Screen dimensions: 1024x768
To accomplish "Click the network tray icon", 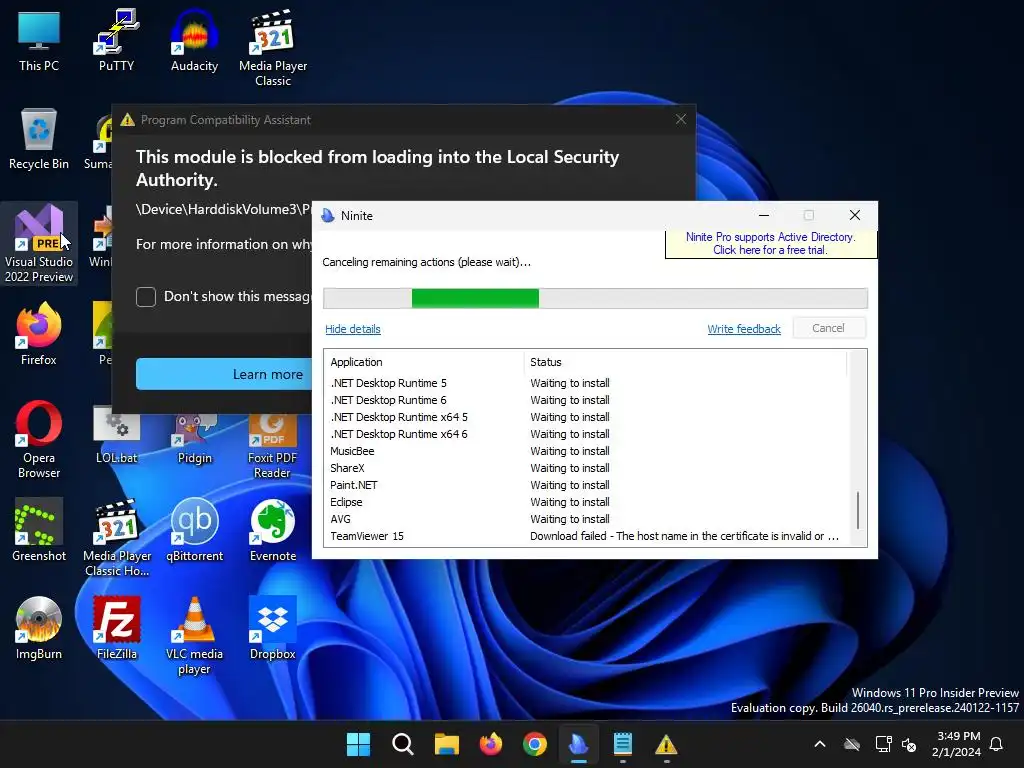I will click(883, 744).
